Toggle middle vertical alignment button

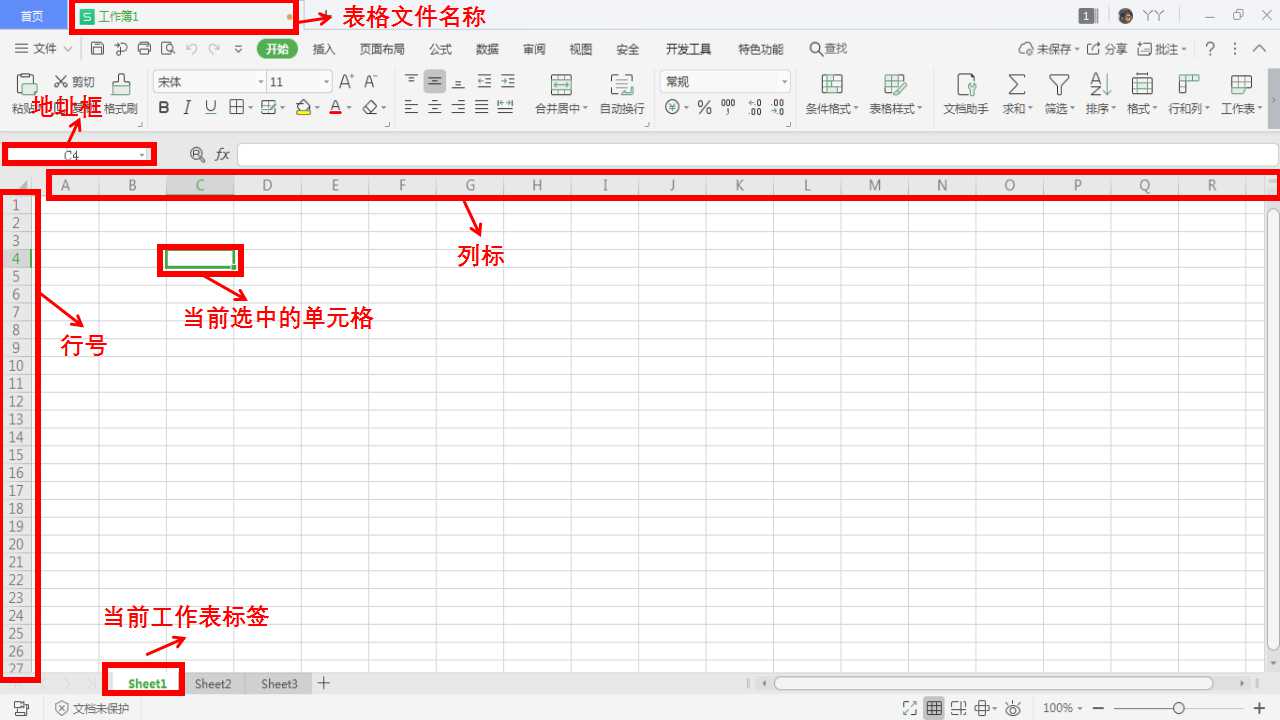[434, 81]
